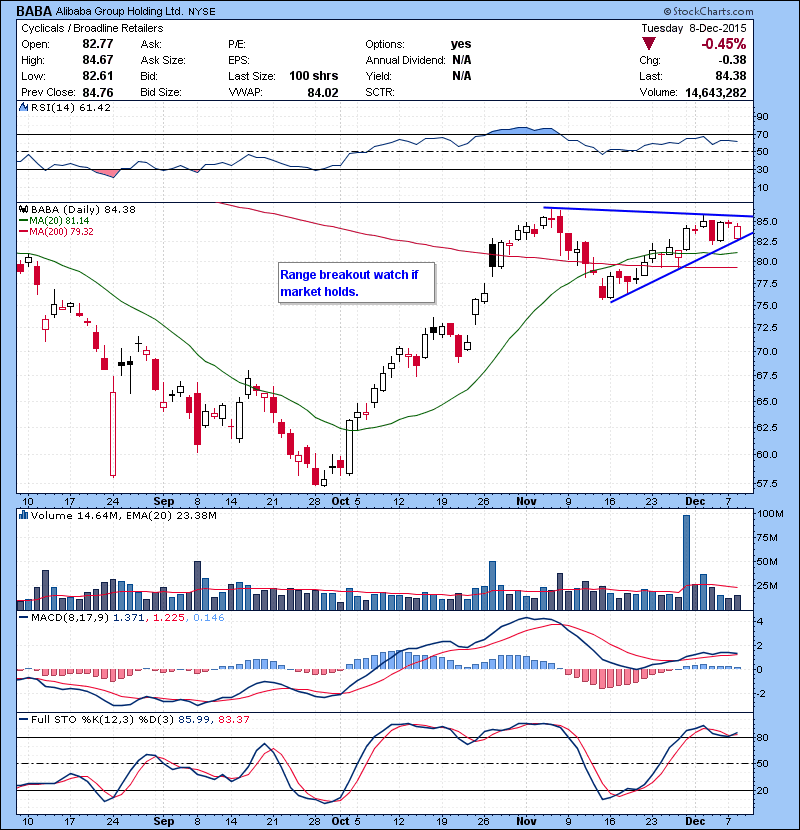Click the Oct label on the bottom date axis

point(340,821)
